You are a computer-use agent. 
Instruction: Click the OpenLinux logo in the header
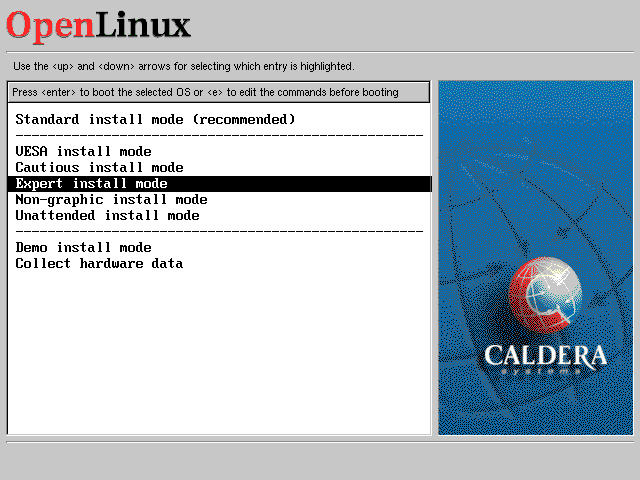click(x=98, y=26)
